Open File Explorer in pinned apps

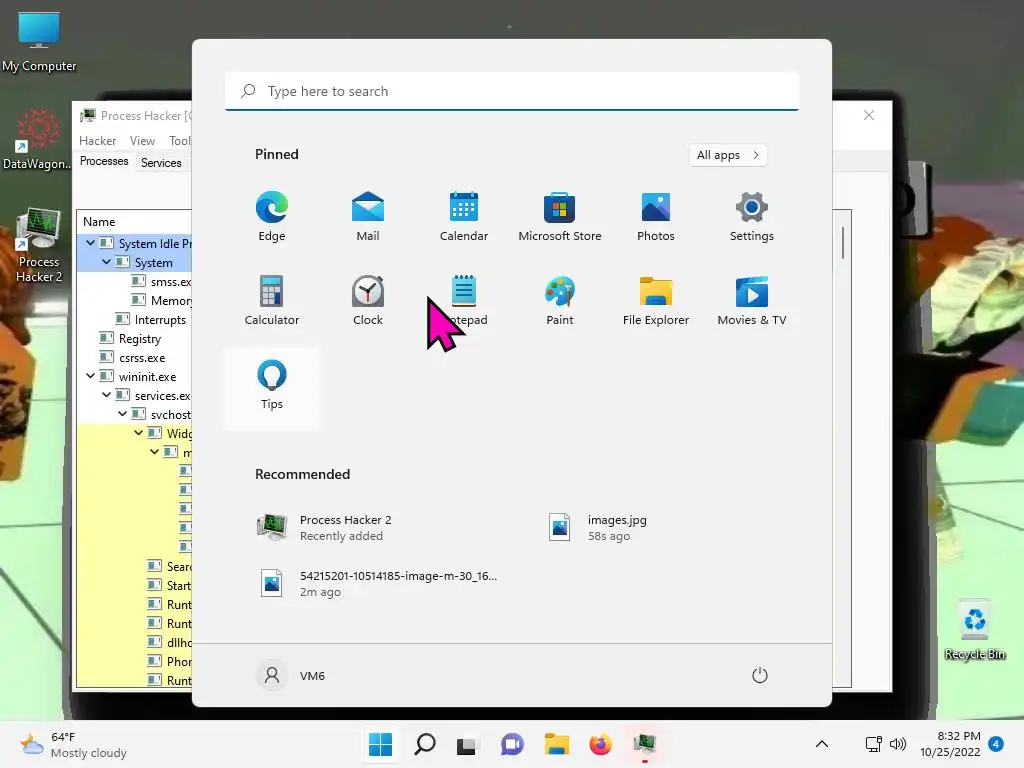coord(656,300)
